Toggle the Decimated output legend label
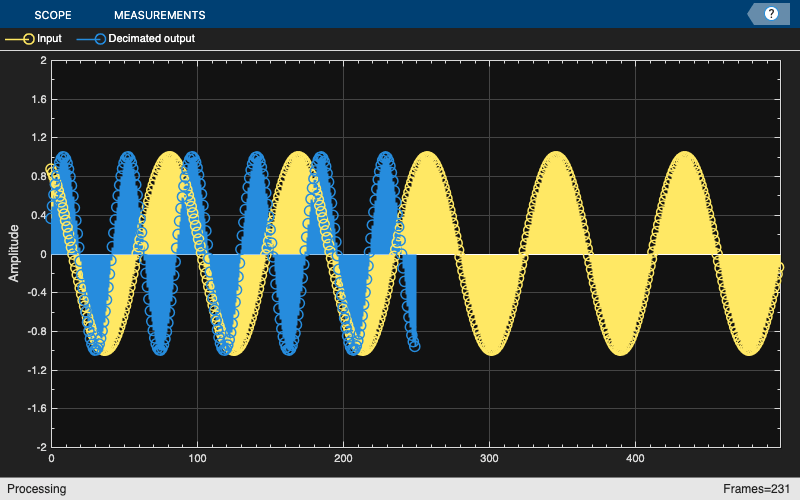800x500 pixels. pyautogui.click(x=152, y=38)
